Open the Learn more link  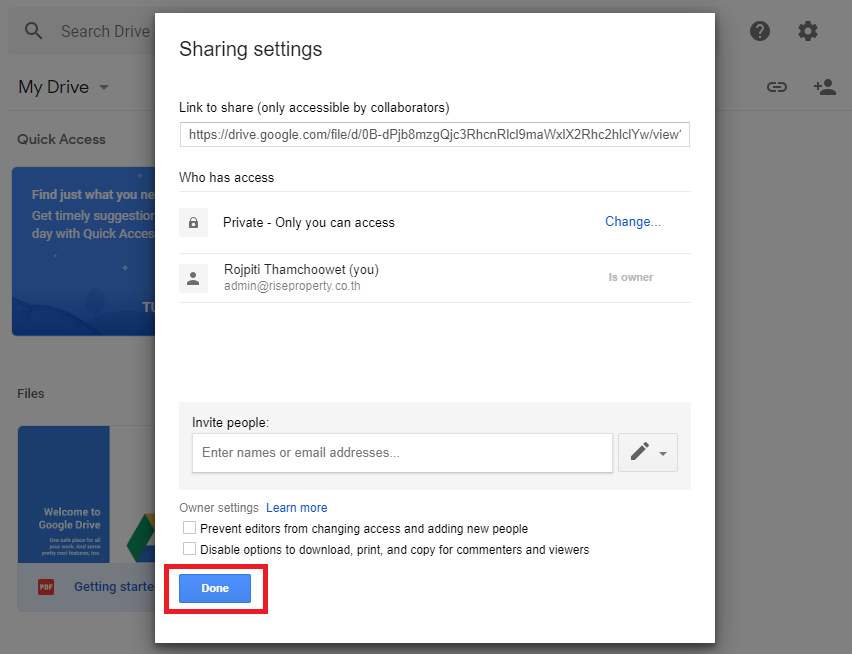[296, 508]
